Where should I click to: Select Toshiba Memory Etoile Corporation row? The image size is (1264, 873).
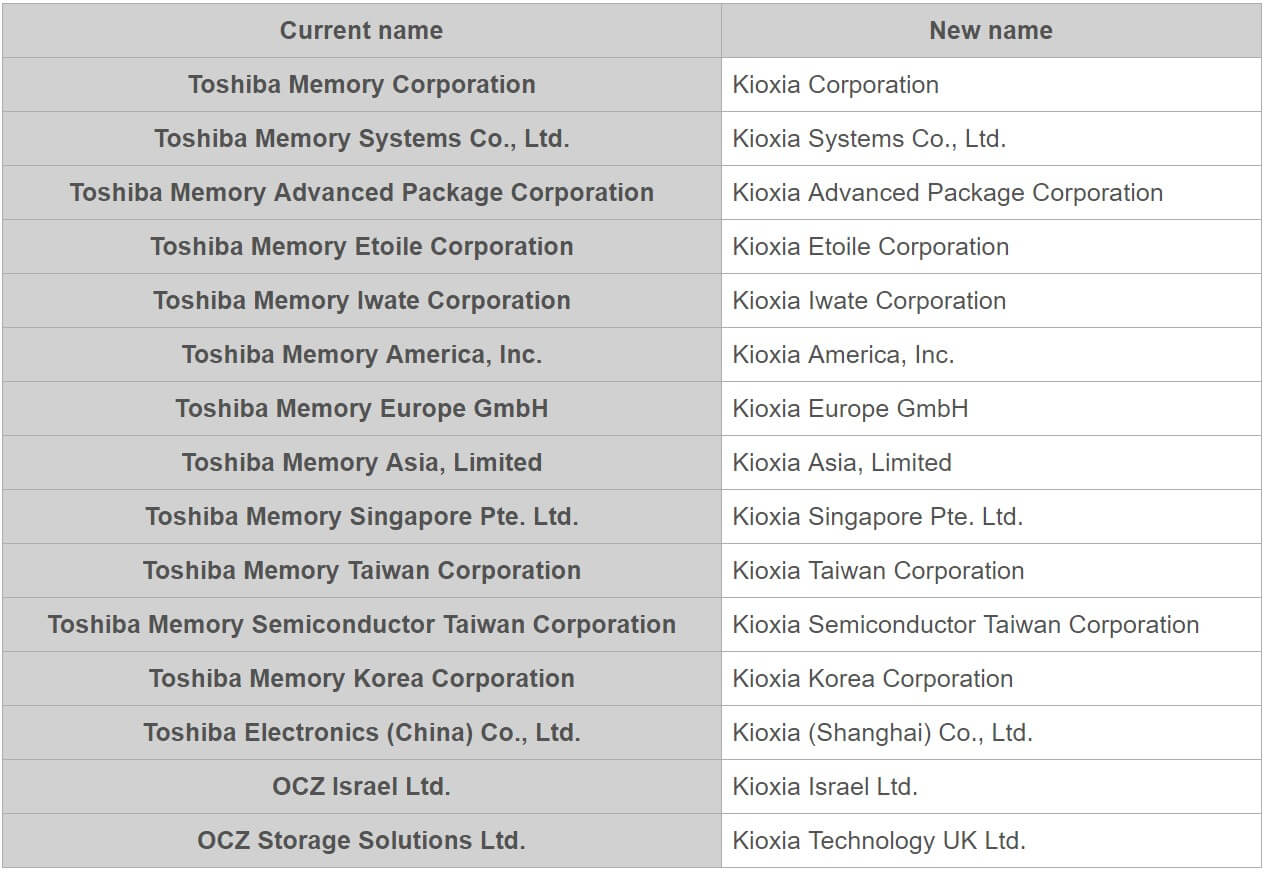632,247
